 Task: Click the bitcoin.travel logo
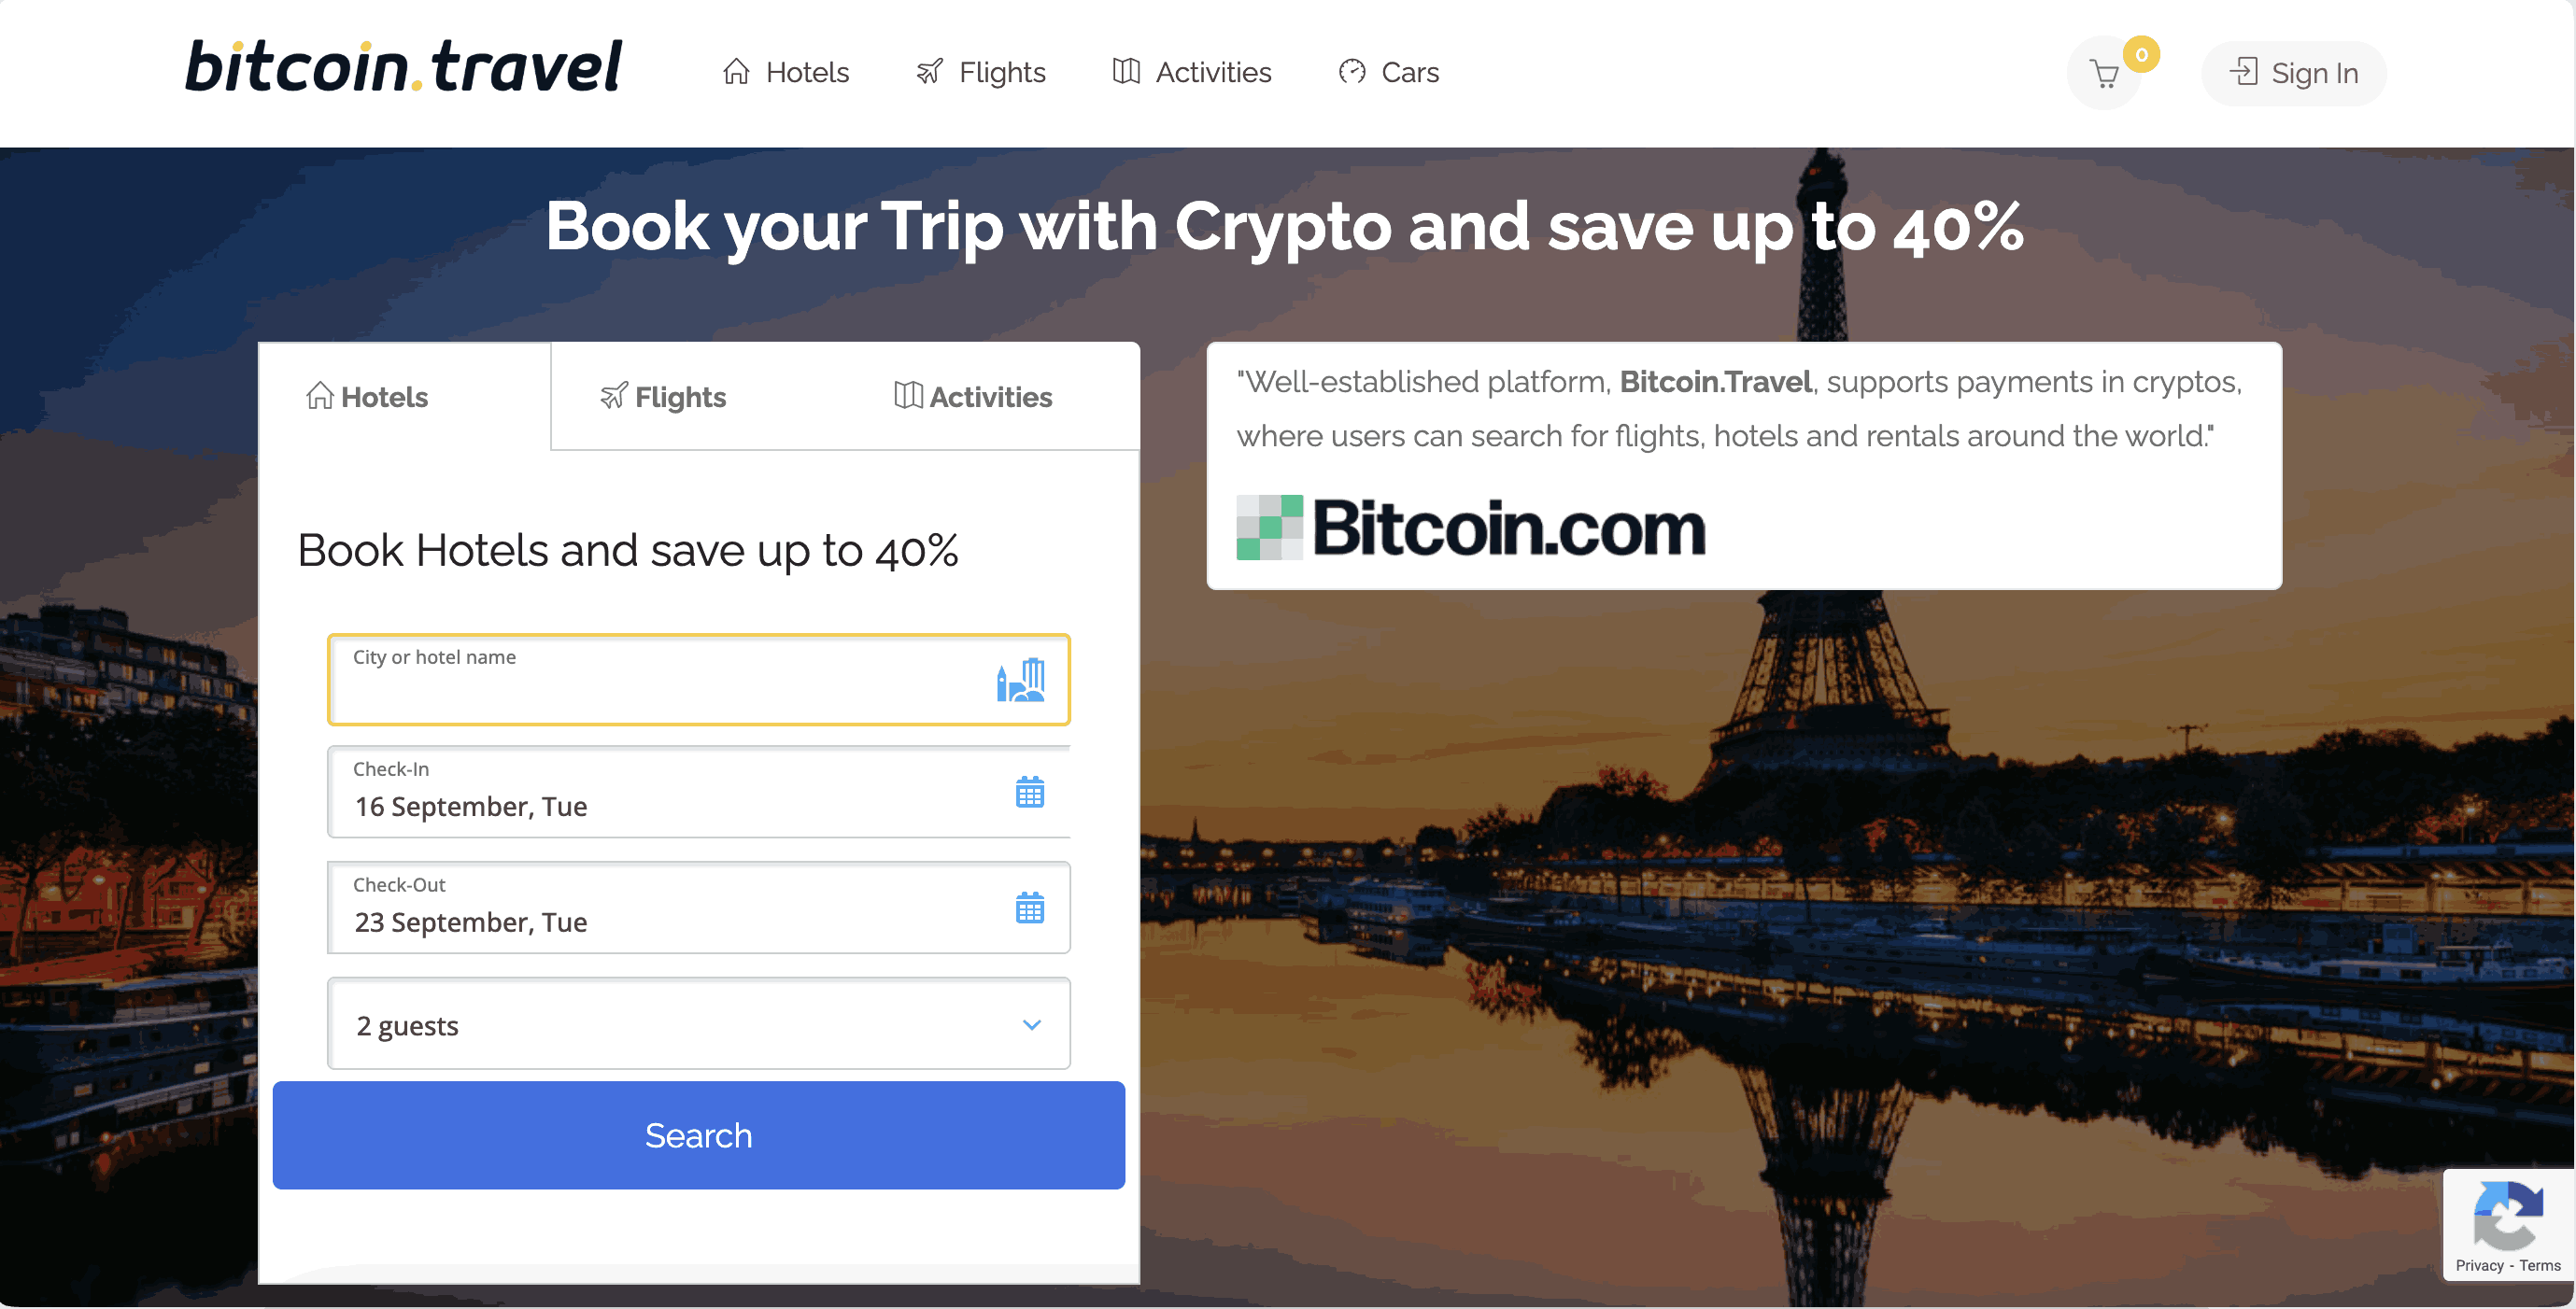[403, 68]
